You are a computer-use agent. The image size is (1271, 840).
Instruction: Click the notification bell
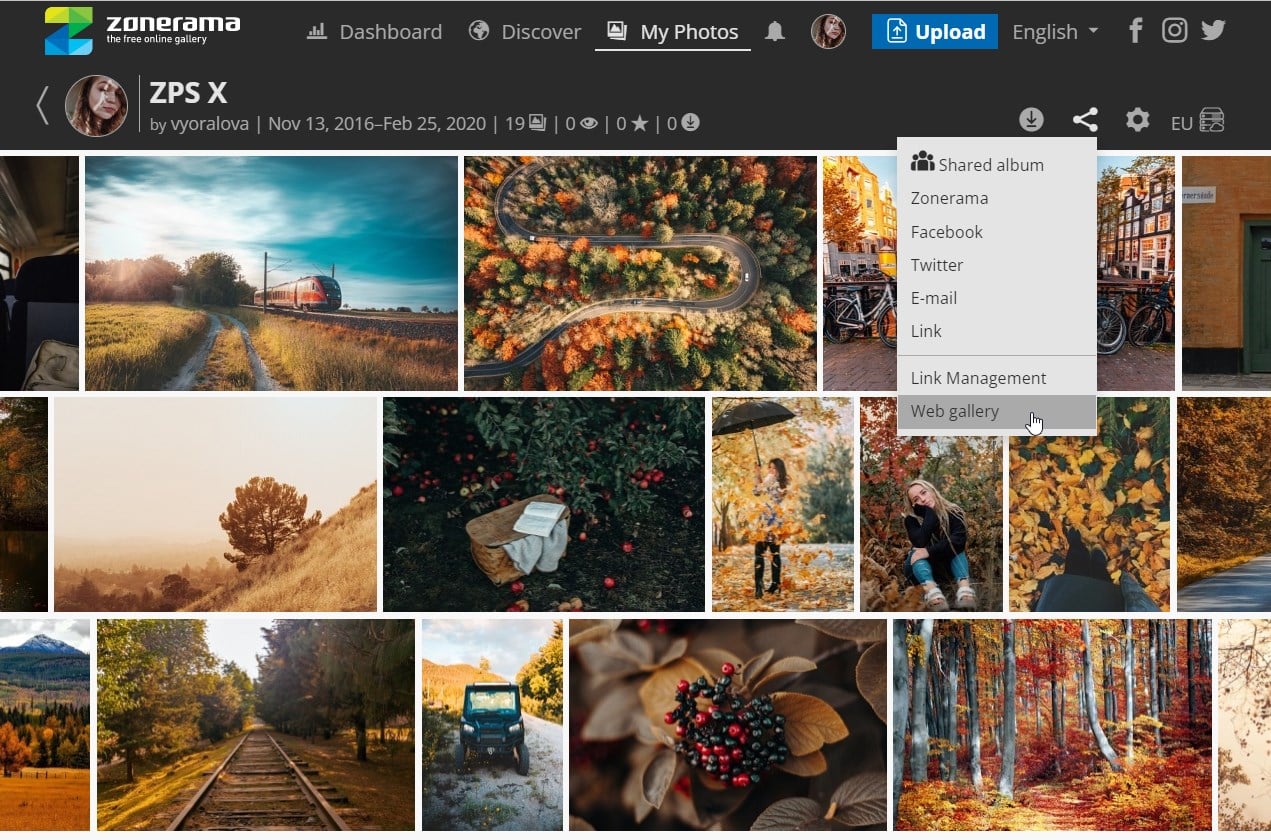775,31
